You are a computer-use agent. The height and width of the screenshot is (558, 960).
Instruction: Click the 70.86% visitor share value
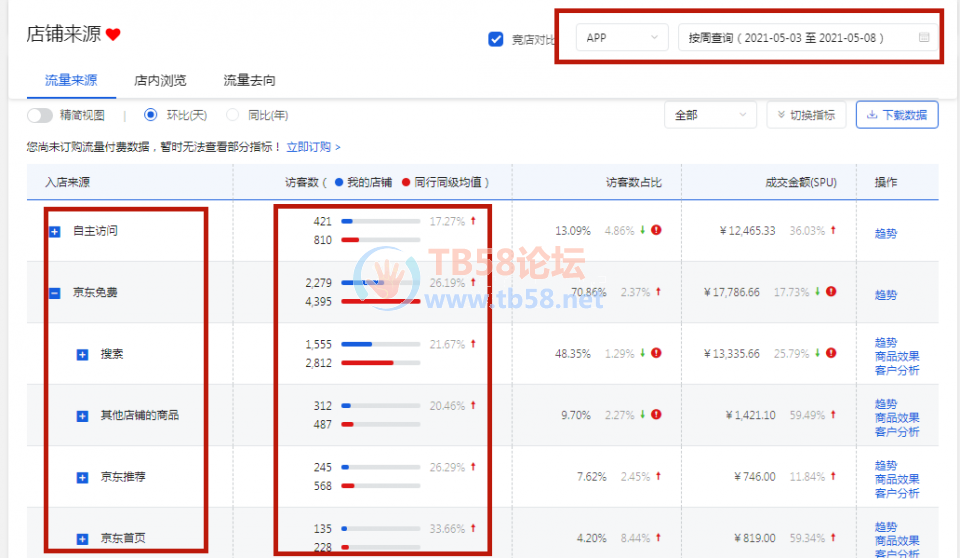tap(588, 292)
